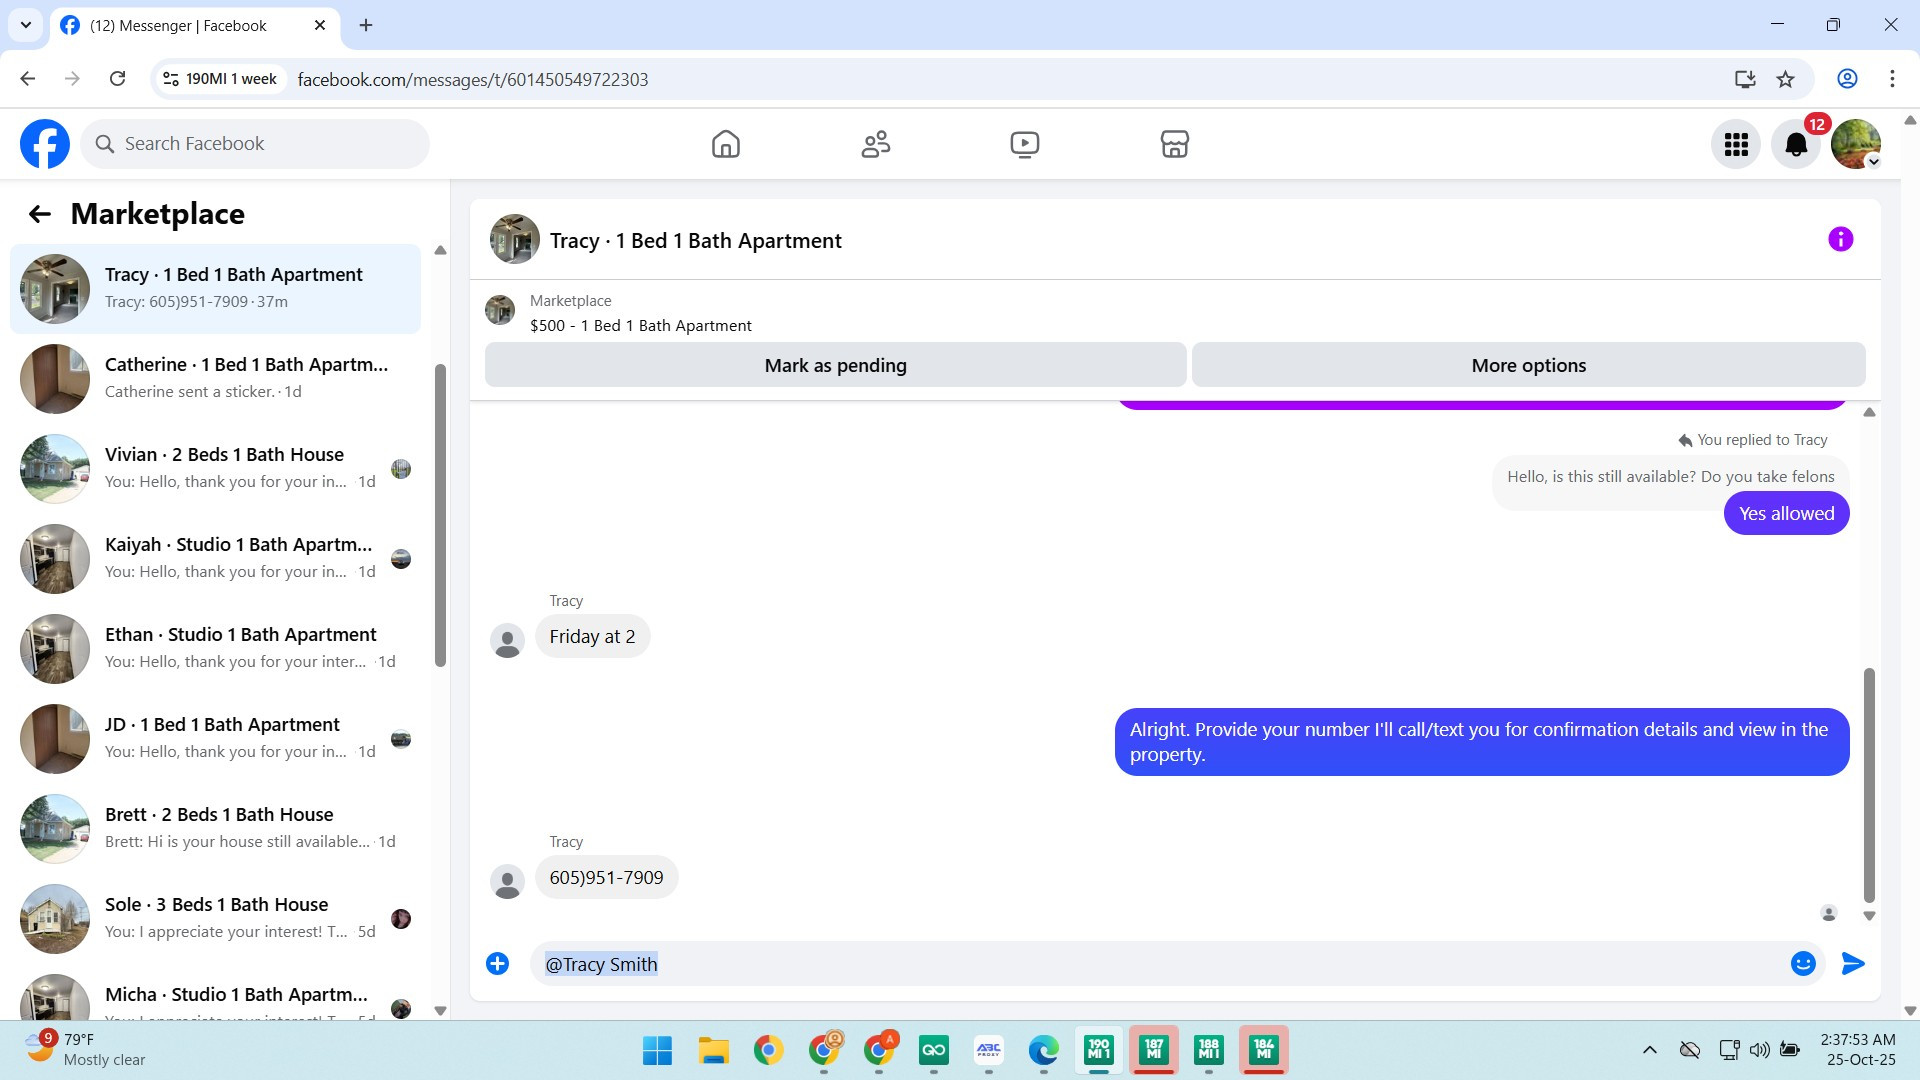Switch to the 190 MI taskbar app
This screenshot has height=1080, width=1920.
pos(1099,1050)
